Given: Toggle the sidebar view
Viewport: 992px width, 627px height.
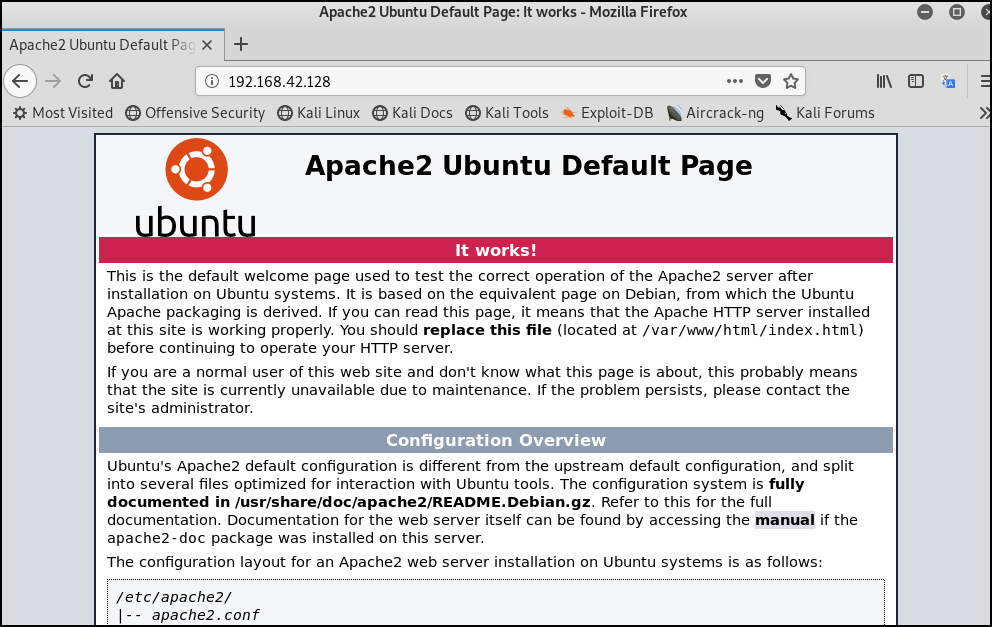Looking at the screenshot, I should click(x=915, y=82).
